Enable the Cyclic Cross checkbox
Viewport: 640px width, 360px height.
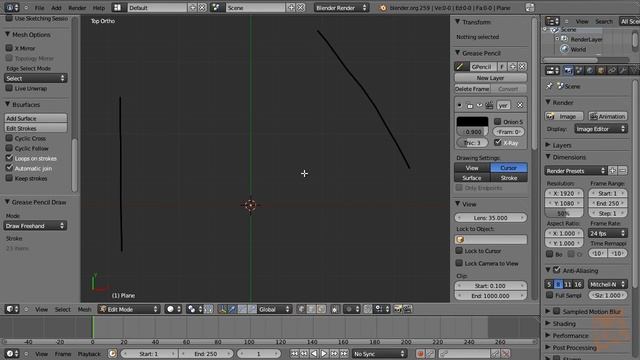[9, 138]
